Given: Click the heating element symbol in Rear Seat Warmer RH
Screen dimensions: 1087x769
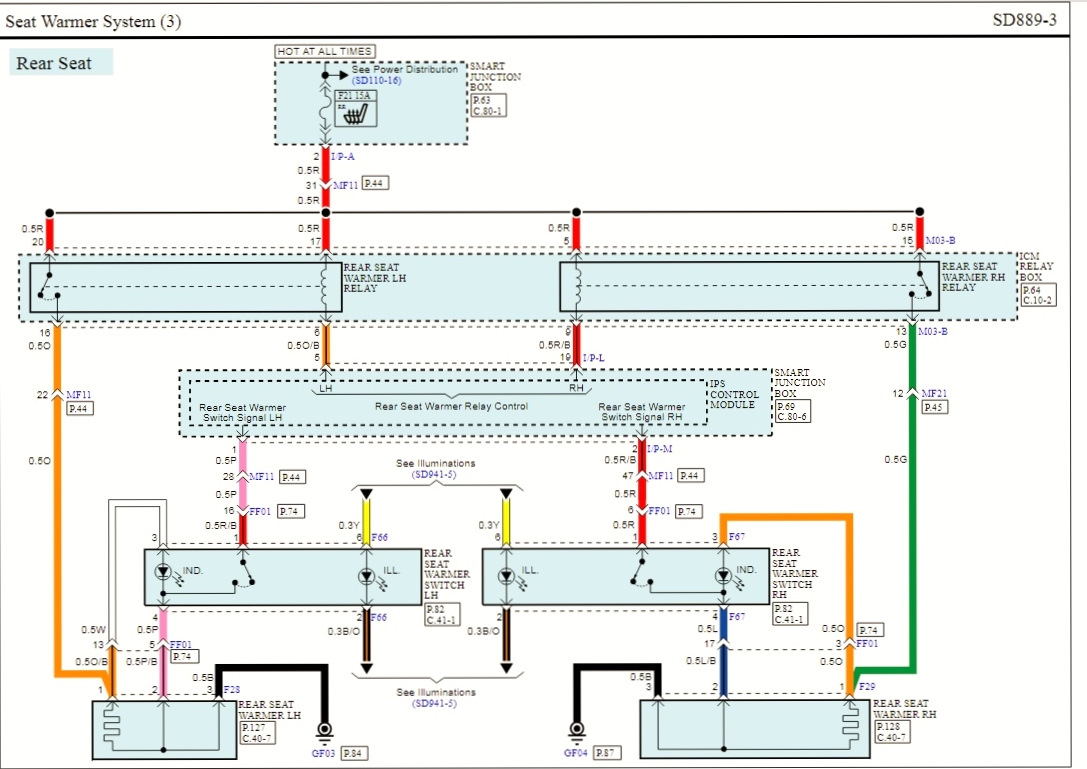Looking at the screenshot, I should click(850, 727).
